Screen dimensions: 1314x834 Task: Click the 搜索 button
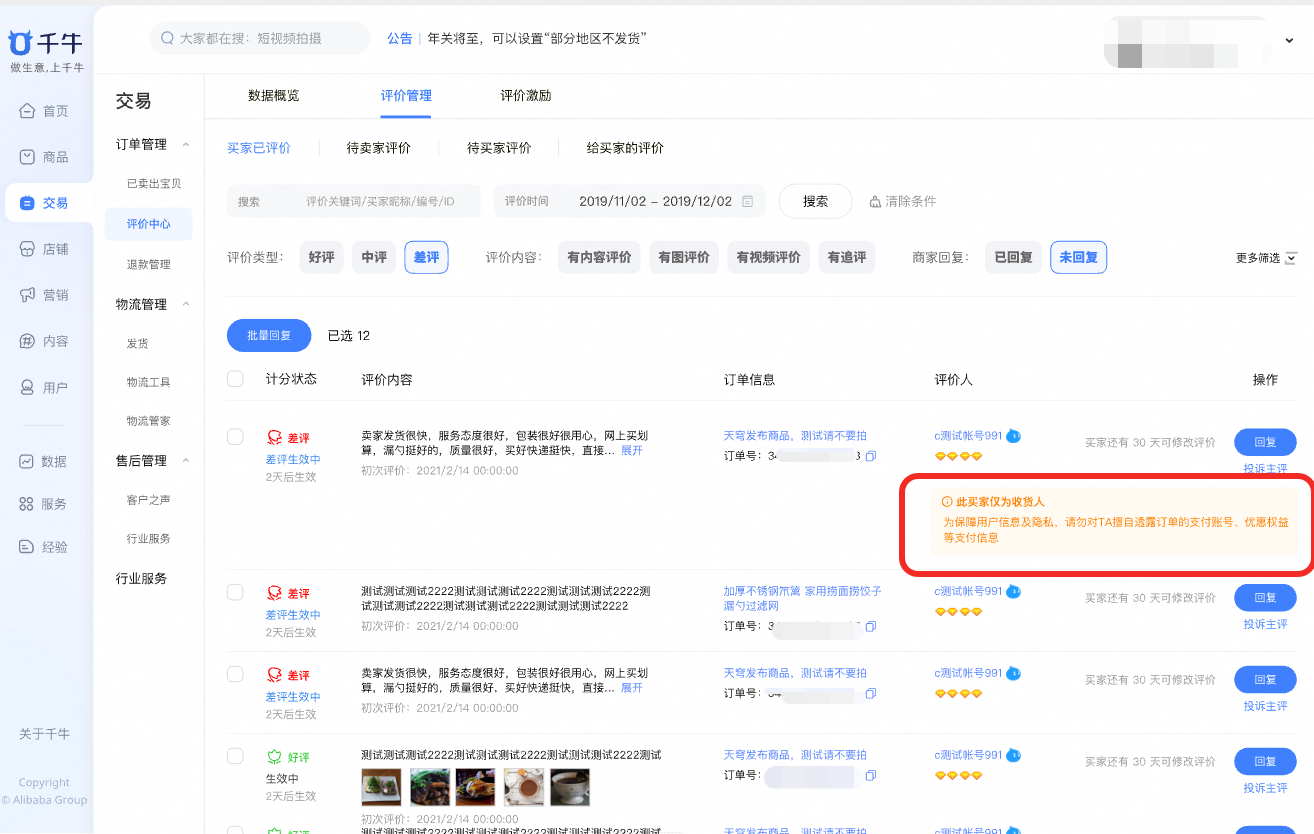tap(815, 201)
